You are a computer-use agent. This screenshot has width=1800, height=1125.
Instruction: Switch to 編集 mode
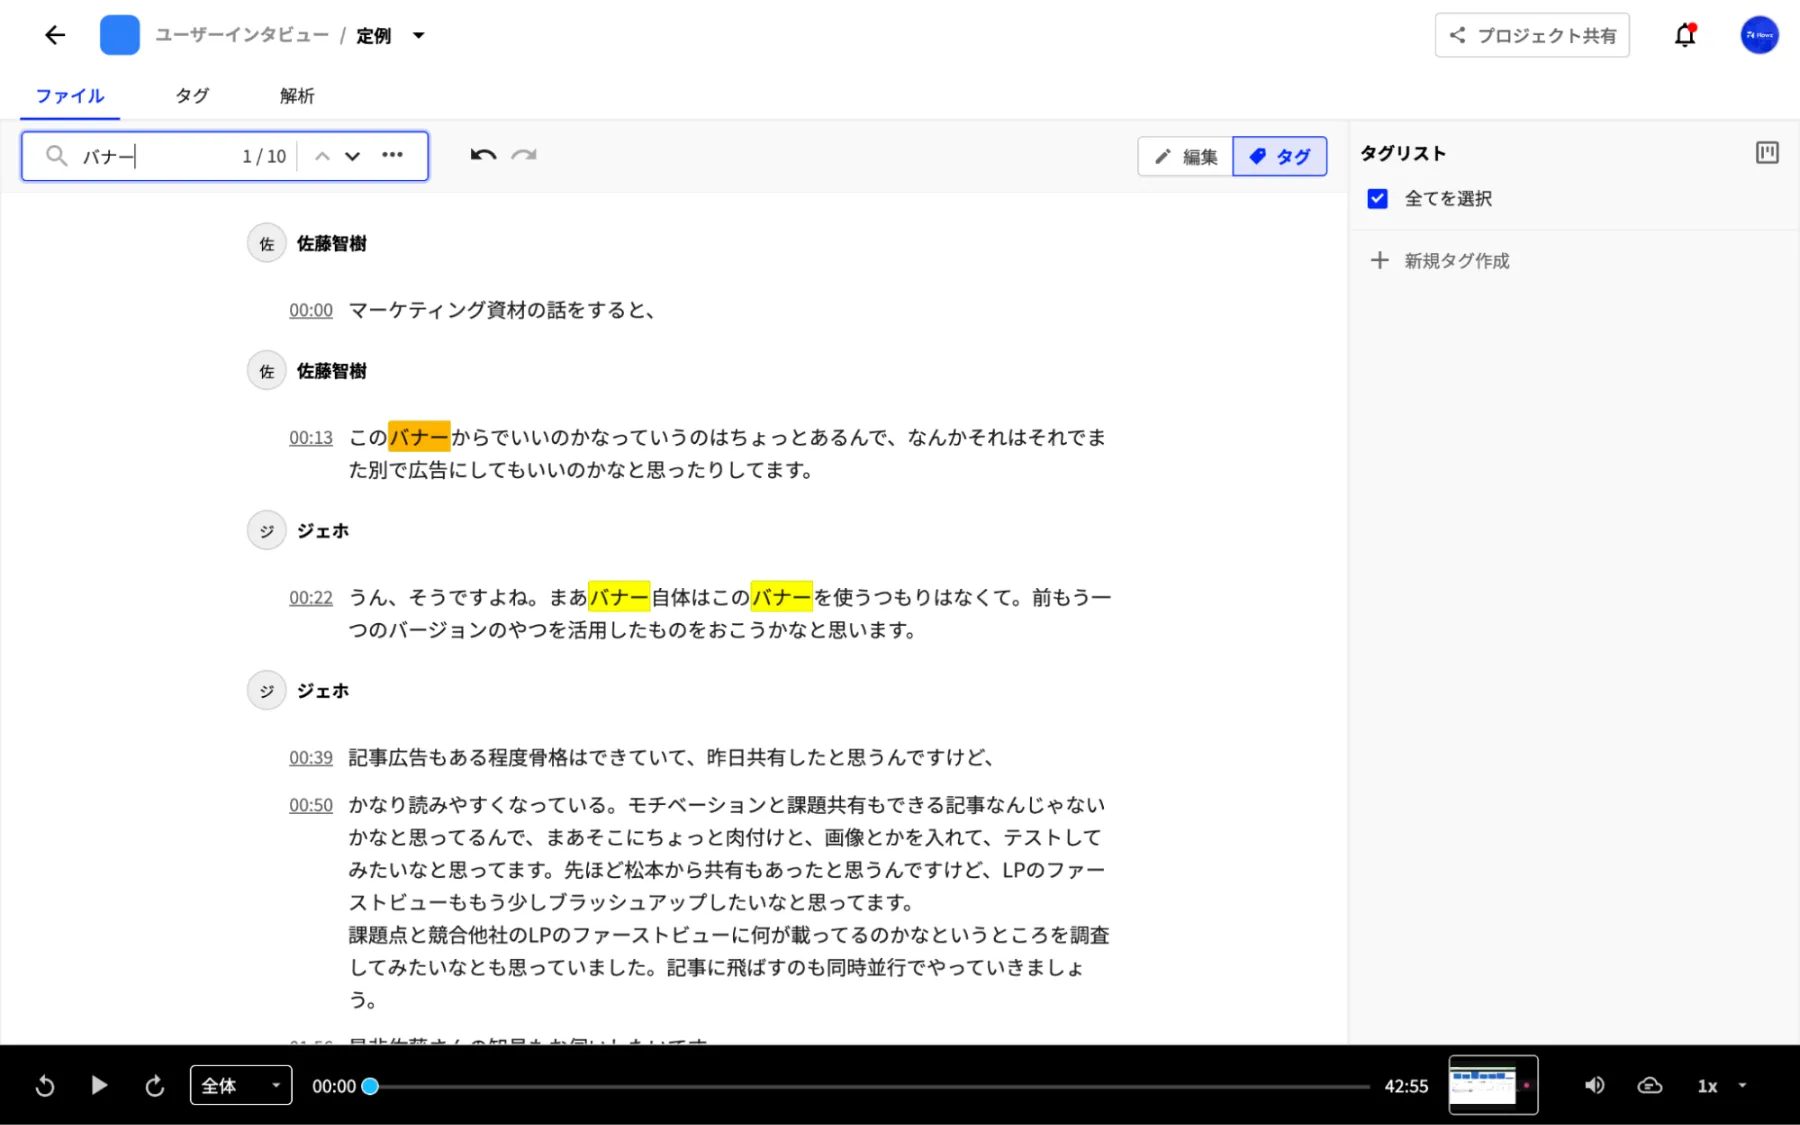1185,156
